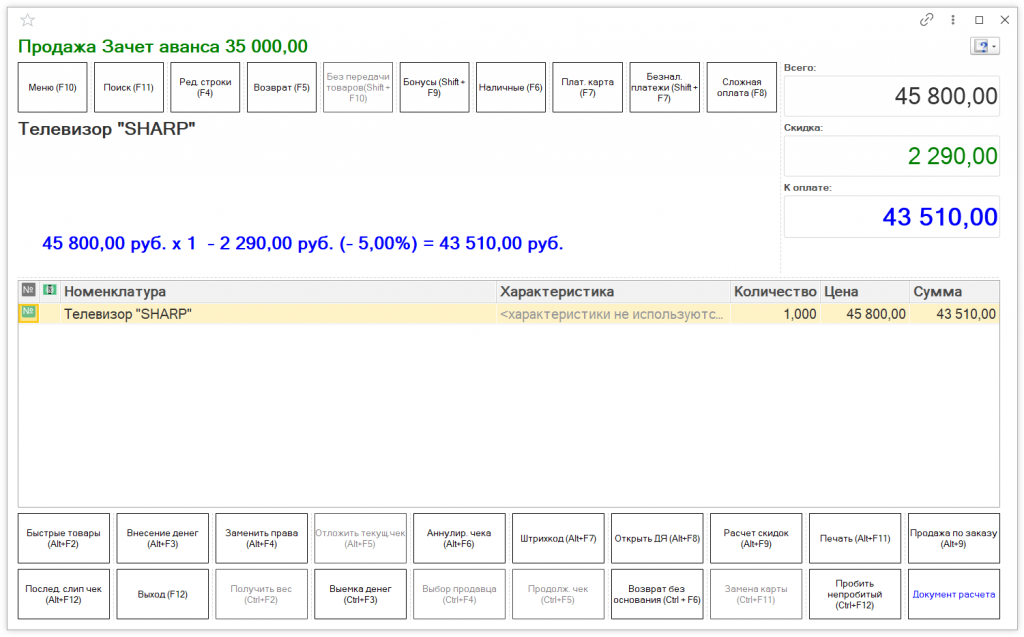This screenshot has width=1024, height=637.
Task: Select the Количество cell with 1,000
Action: (x=774, y=314)
